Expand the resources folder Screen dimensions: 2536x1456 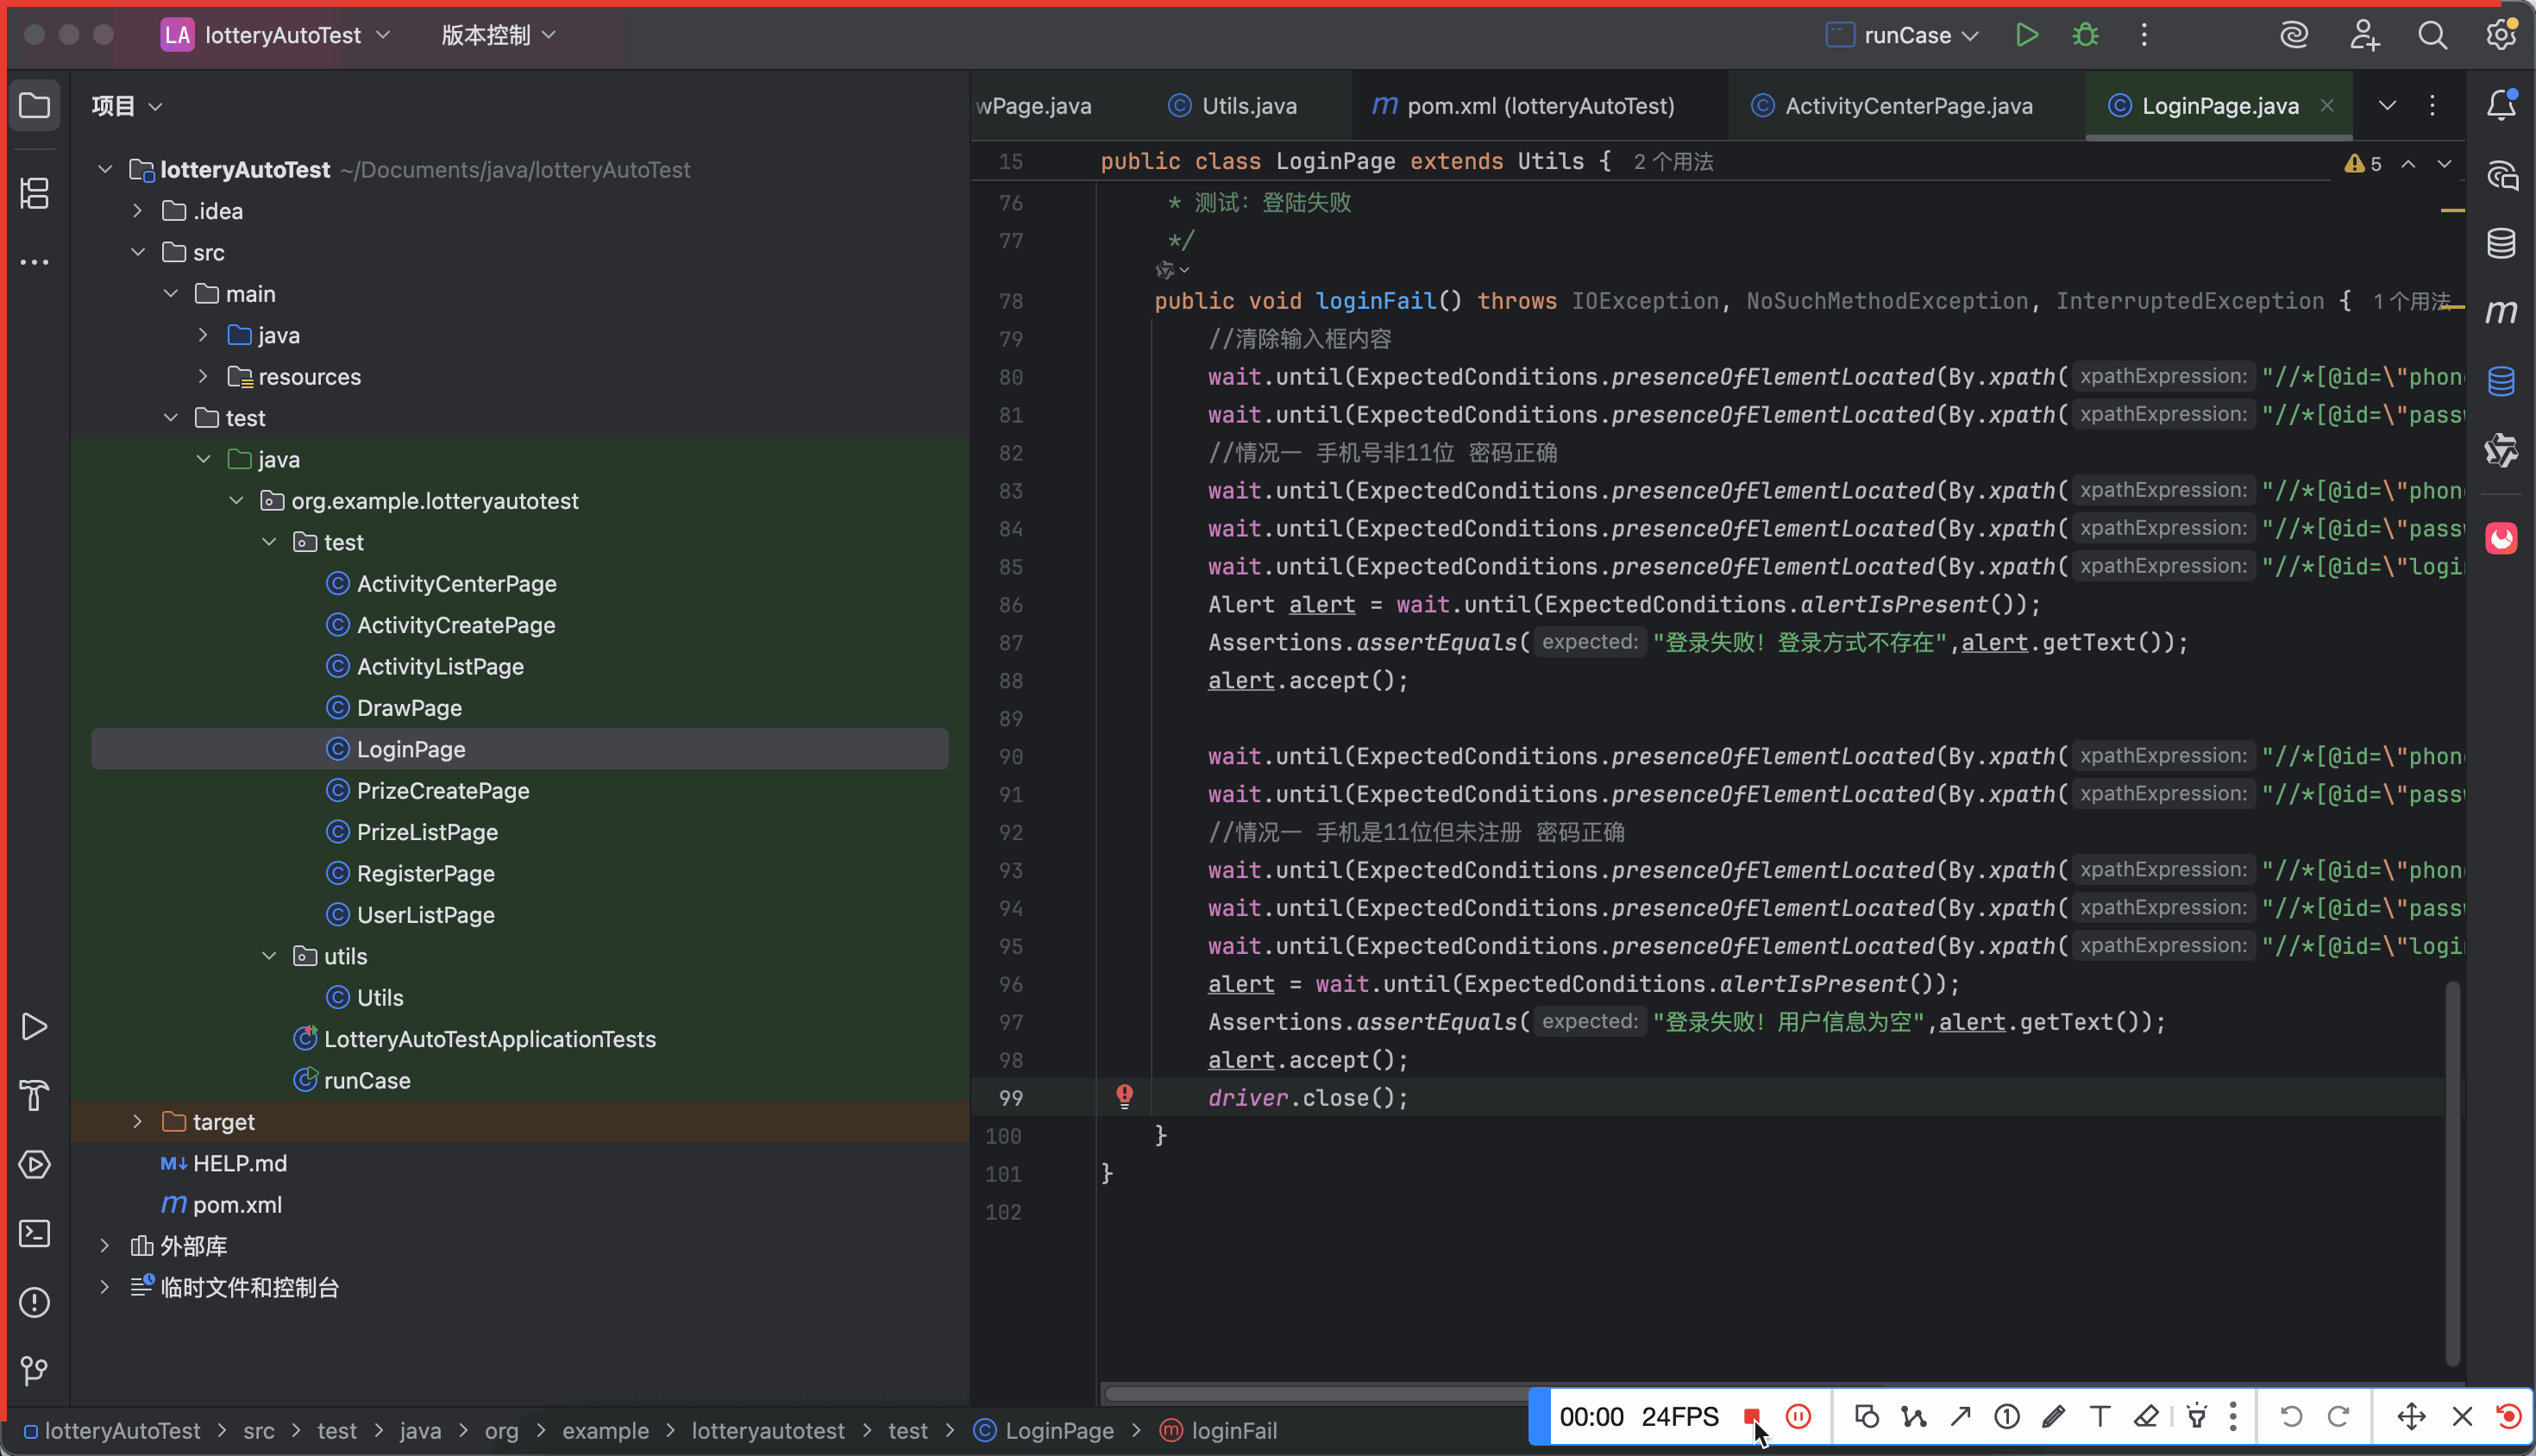click(203, 376)
